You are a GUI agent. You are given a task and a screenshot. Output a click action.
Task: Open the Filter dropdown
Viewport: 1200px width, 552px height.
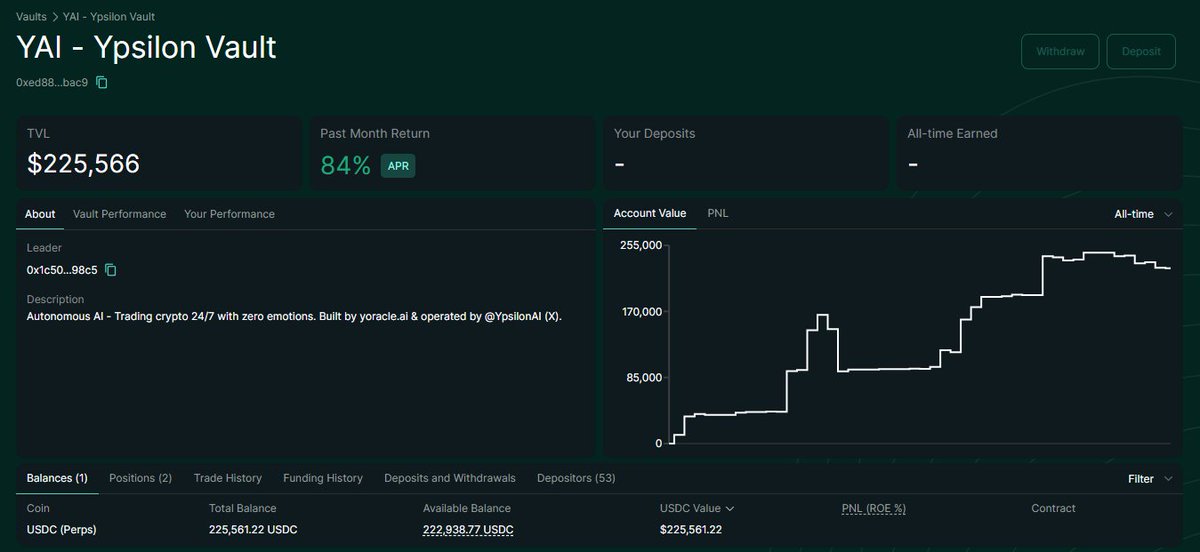click(1150, 479)
